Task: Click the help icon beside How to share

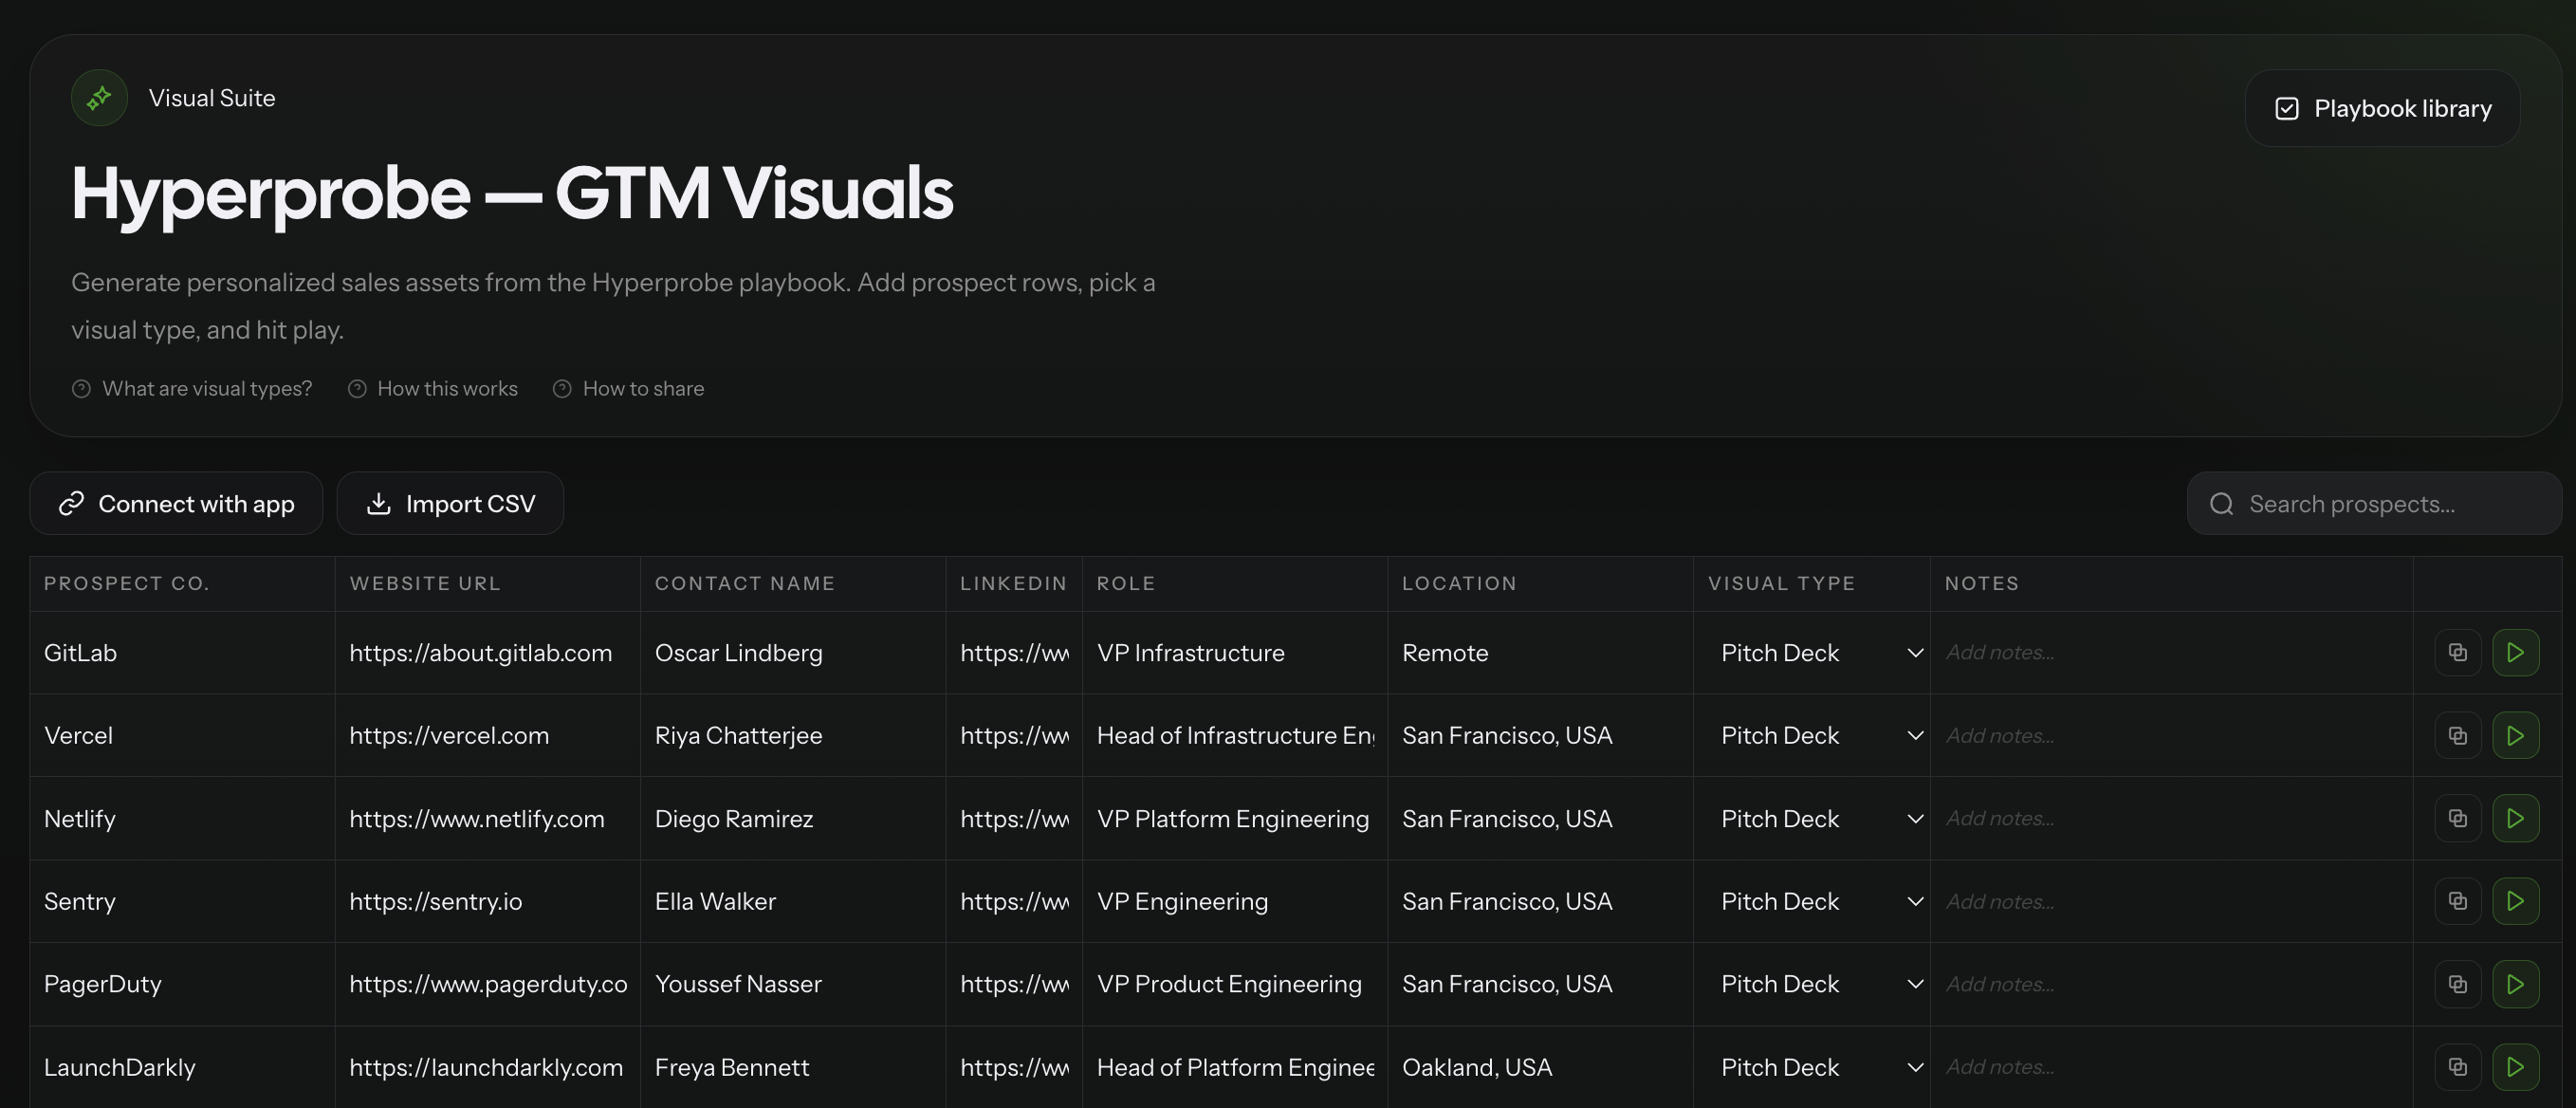Action: click(x=562, y=389)
